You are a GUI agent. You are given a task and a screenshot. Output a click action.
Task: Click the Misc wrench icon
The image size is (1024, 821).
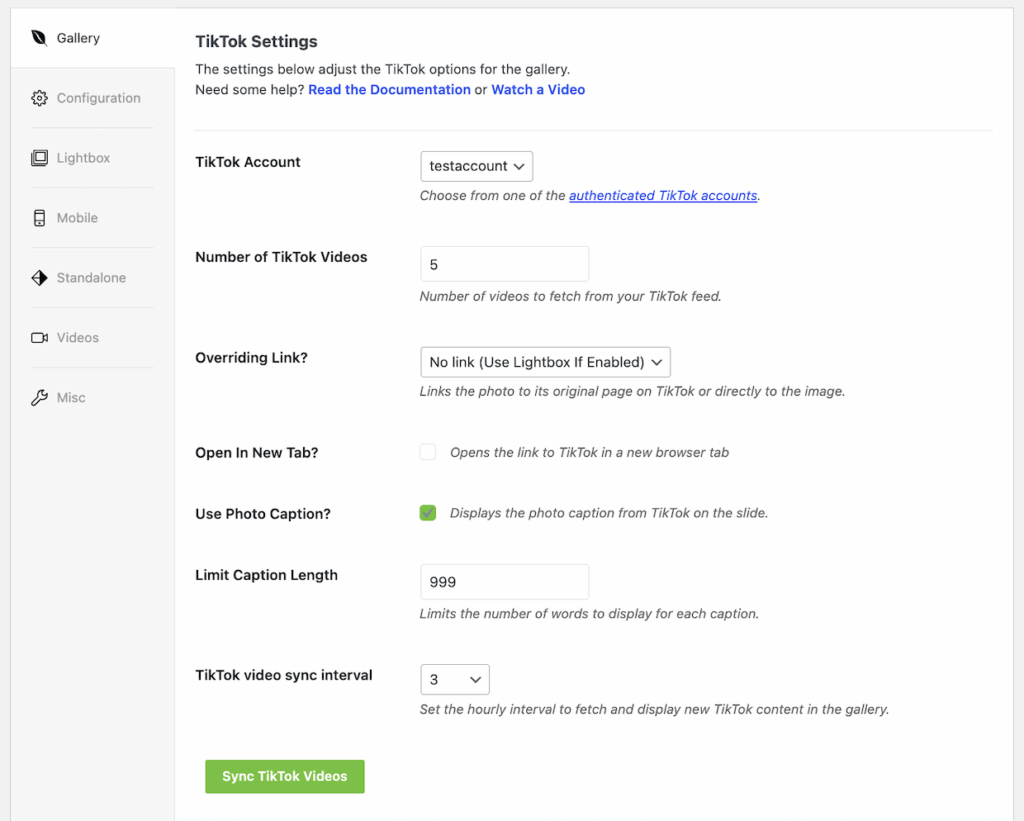click(x=39, y=398)
